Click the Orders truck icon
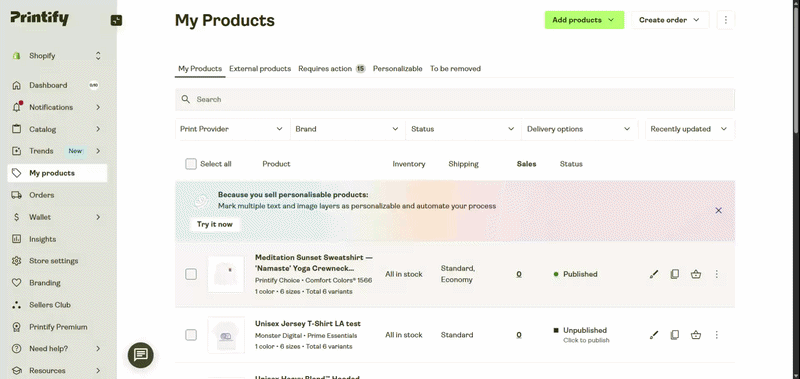The image size is (800, 379). coord(16,195)
